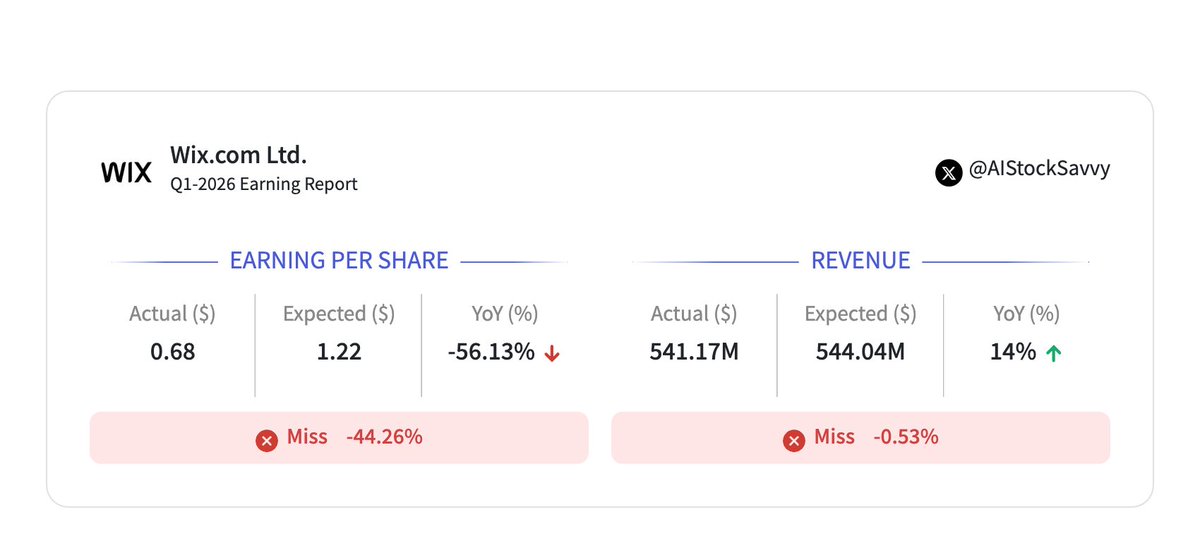
Task: Click the Revenue Miss red cross icon
Action: tap(794, 440)
